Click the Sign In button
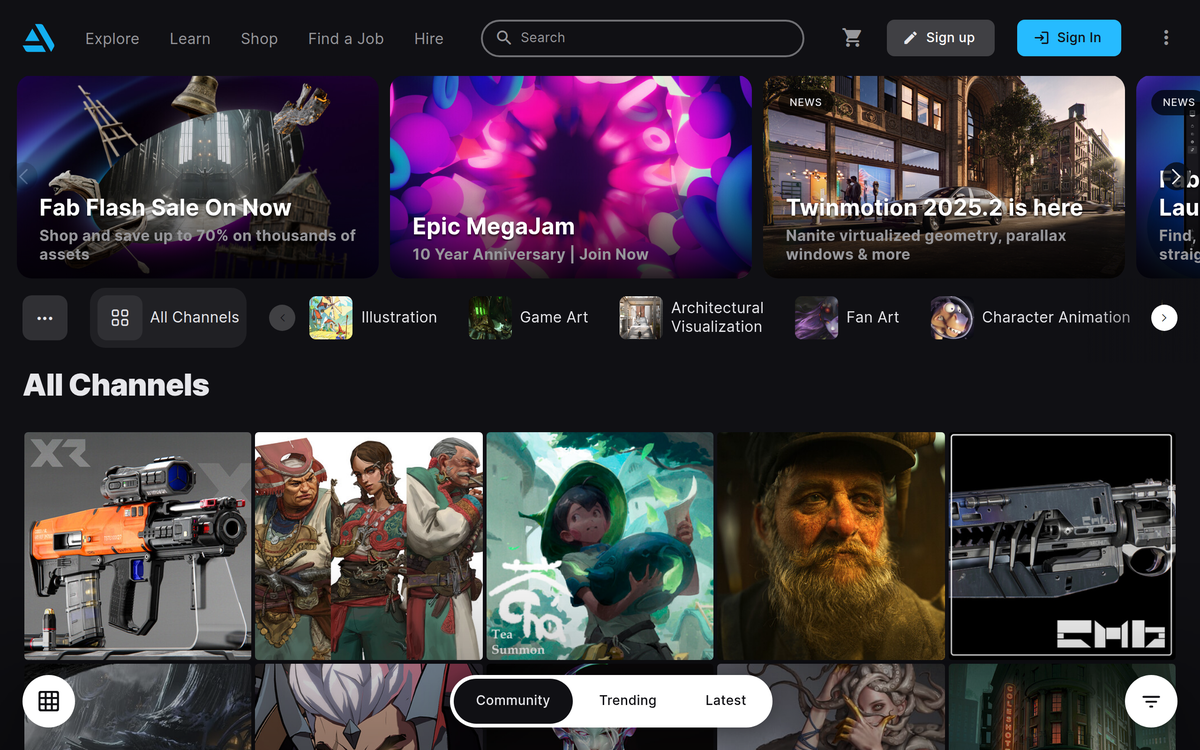This screenshot has width=1200, height=750. coord(1069,38)
